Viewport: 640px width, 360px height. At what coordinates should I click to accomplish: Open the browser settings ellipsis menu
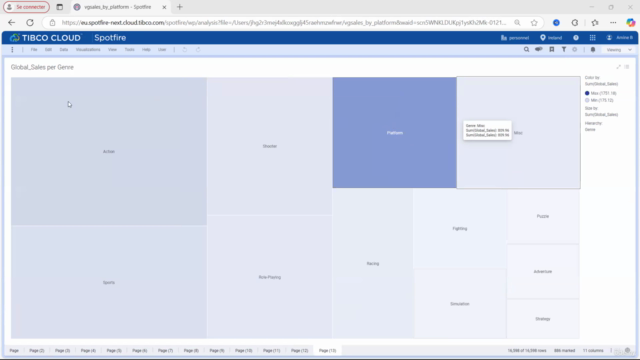coord(613,22)
